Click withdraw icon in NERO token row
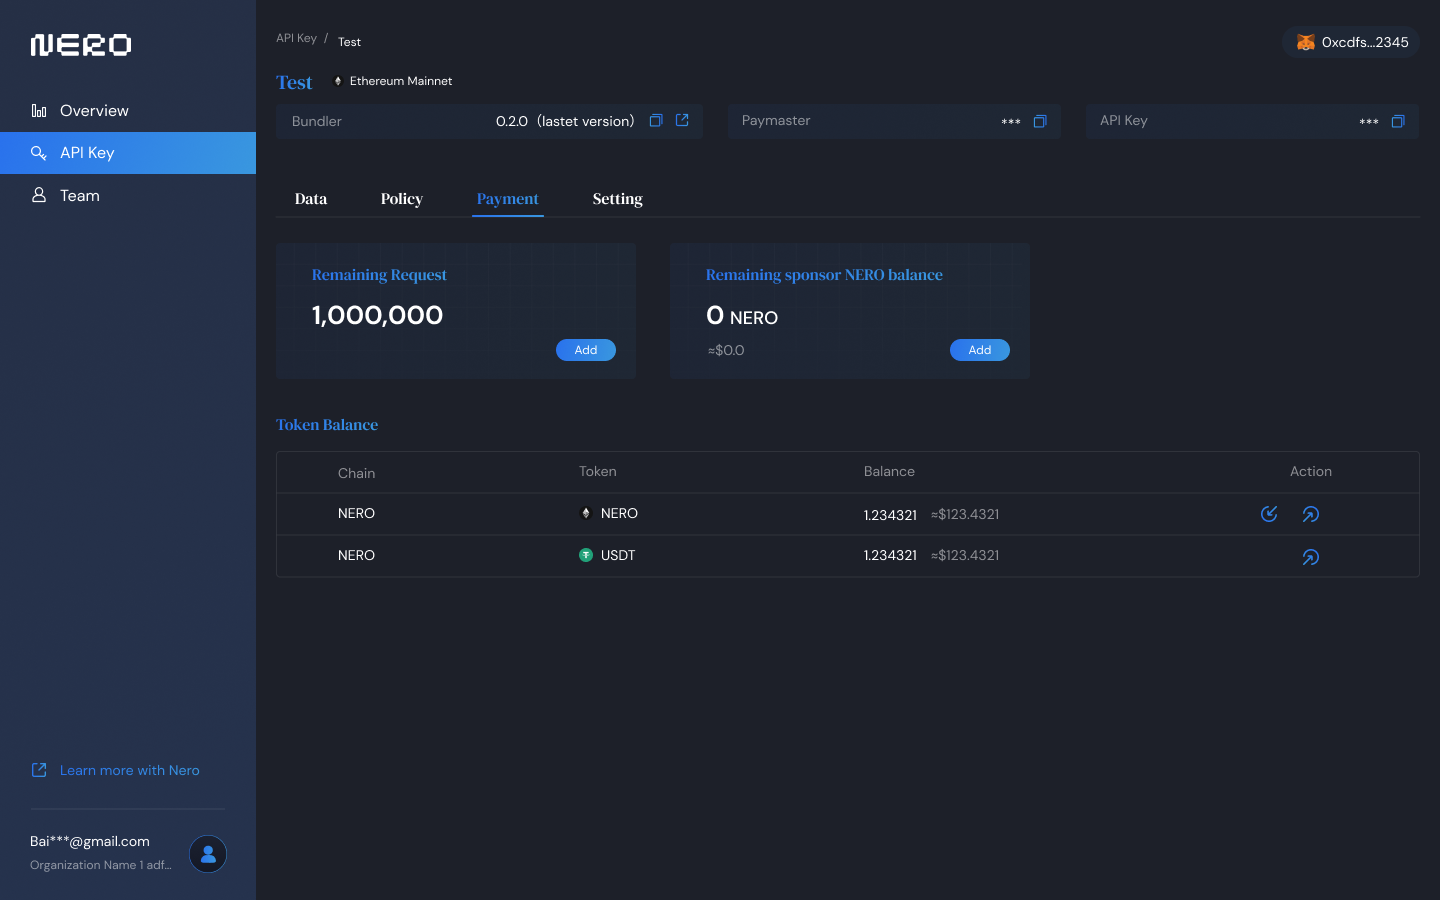Image resolution: width=1440 pixels, height=900 pixels. pyautogui.click(x=1310, y=514)
